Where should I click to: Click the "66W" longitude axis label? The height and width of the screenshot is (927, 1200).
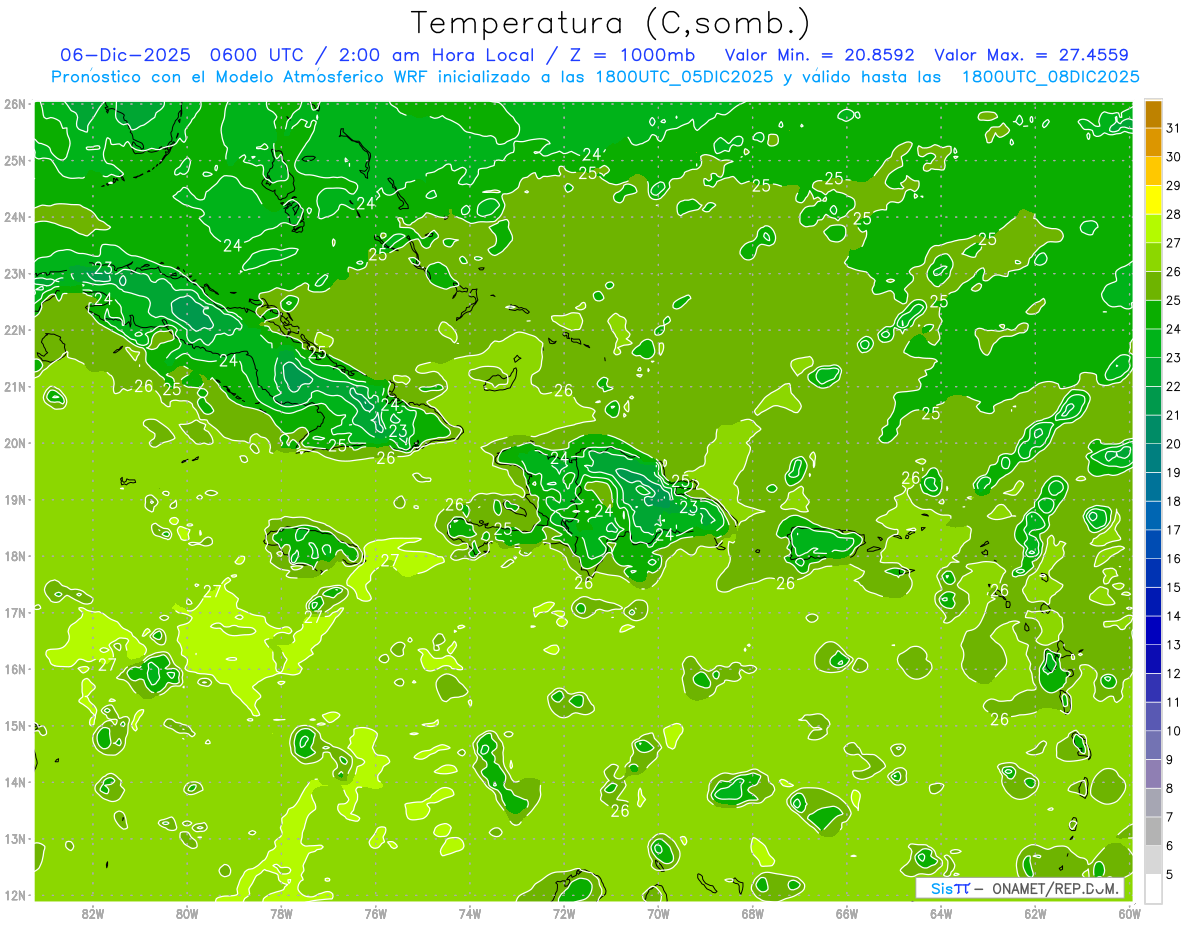846,912
